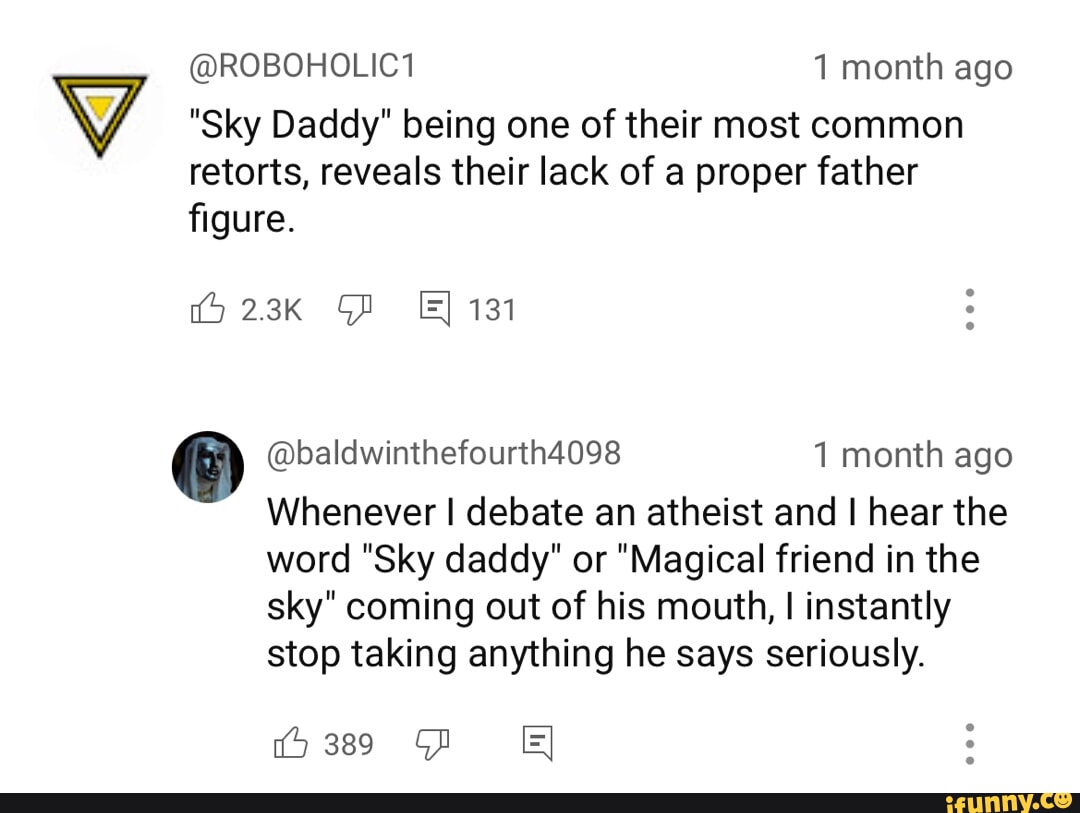Click the "Sky Daddy" comment text
This screenshot has height=813, width=1080.
pos(575,172)
